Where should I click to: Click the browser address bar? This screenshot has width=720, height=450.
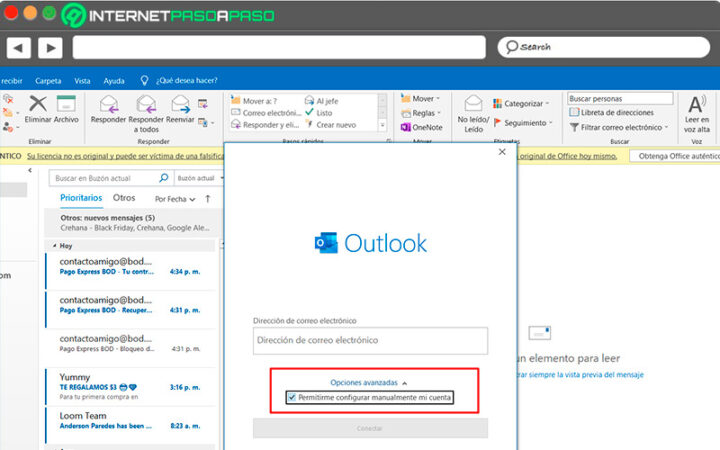[x=279, y=47]
